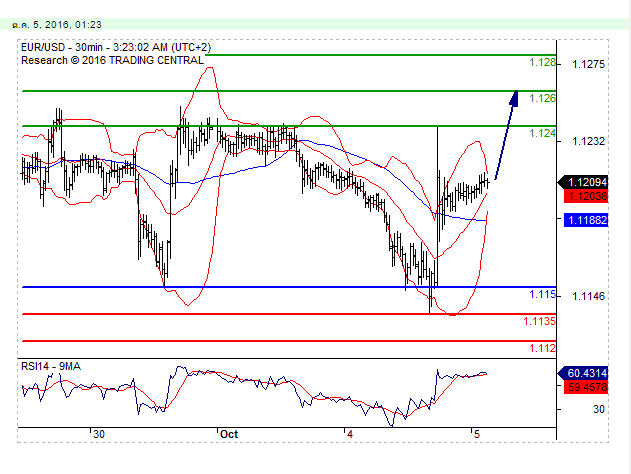Screen dimensions: 631x474
Task: Click the green 1.126 resistance label
Action: coord(542,98)
